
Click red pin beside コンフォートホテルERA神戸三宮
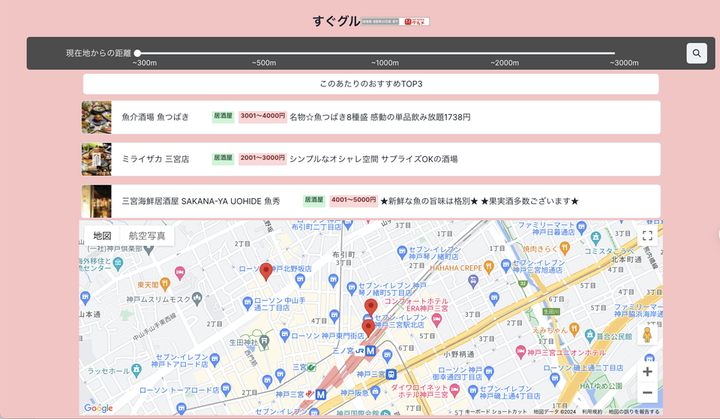pyautogui.click(x=371, y=307)
